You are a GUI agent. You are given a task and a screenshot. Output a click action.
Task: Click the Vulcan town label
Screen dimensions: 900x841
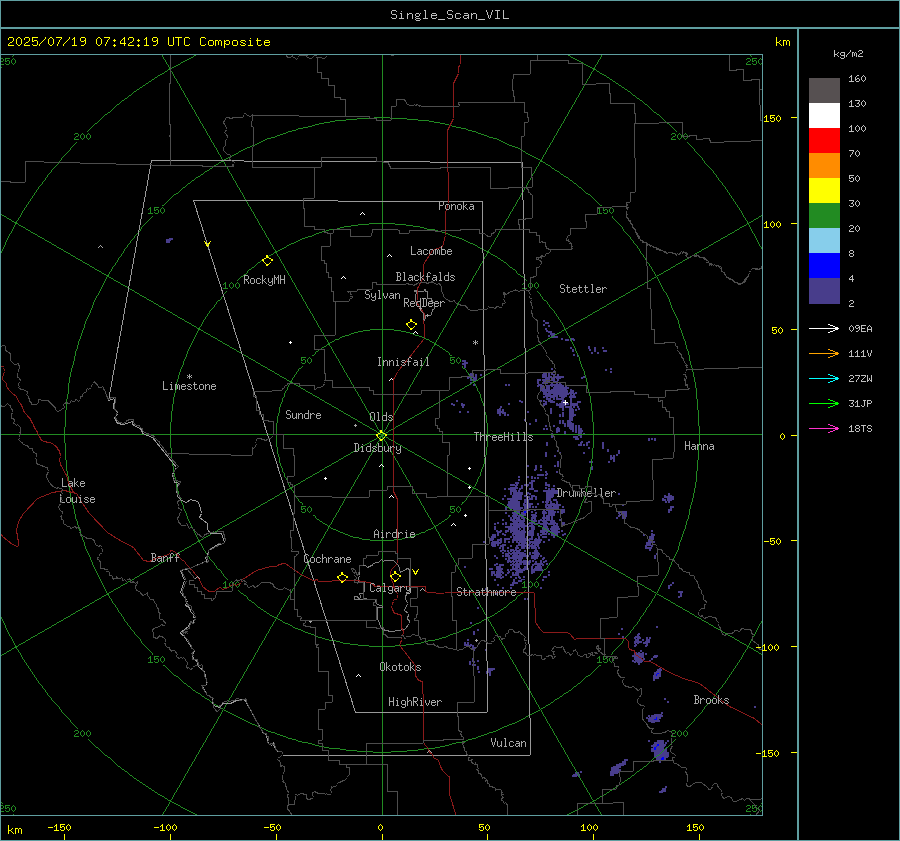click(508, 743)
